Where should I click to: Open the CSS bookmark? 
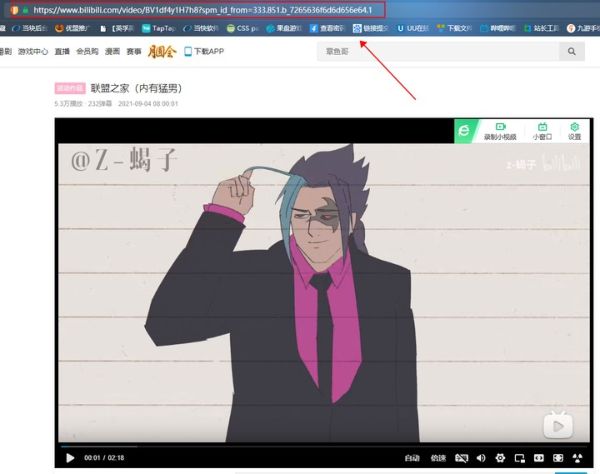pyautogui.click(x=243, y=28)
